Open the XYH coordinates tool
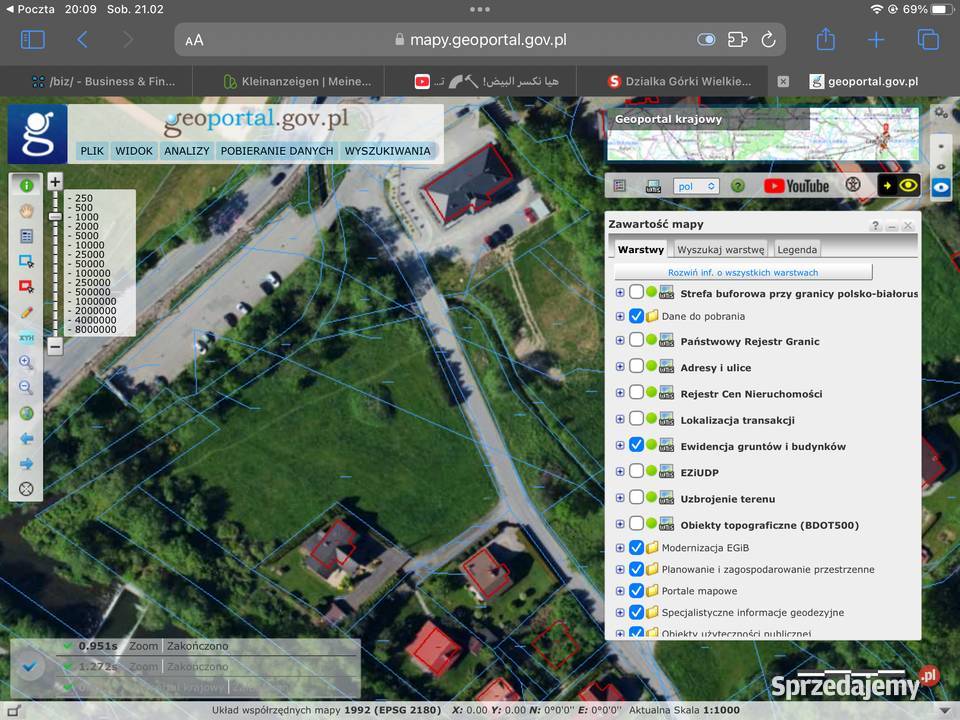960x720 pixels. tap(26, 338)
